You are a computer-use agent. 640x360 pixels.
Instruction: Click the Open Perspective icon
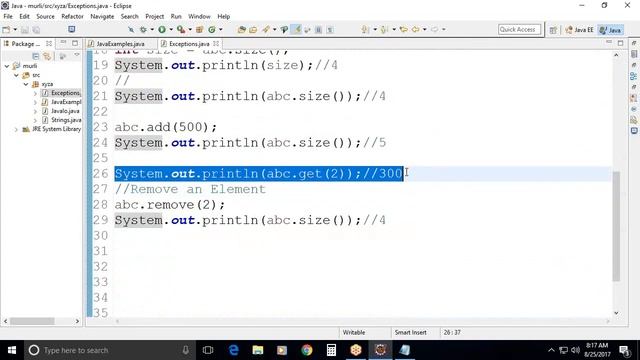(x=553, y=30)
